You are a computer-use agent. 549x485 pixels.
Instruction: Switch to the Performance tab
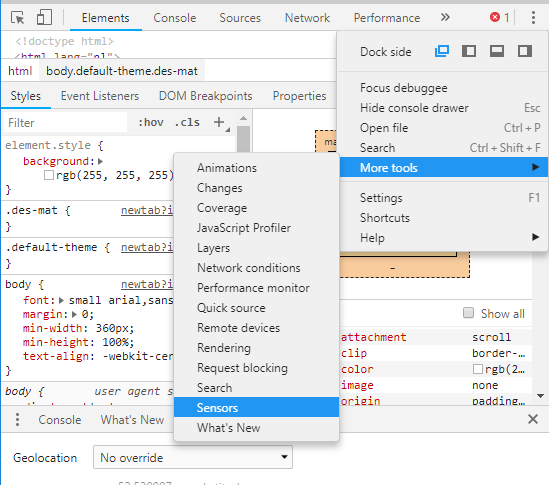tap(387, 18)
